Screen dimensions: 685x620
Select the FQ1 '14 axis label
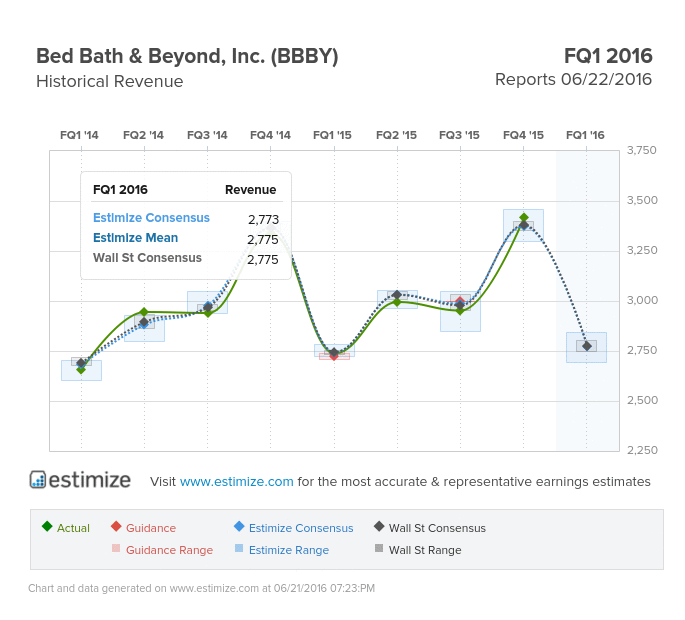coord(79,135)
